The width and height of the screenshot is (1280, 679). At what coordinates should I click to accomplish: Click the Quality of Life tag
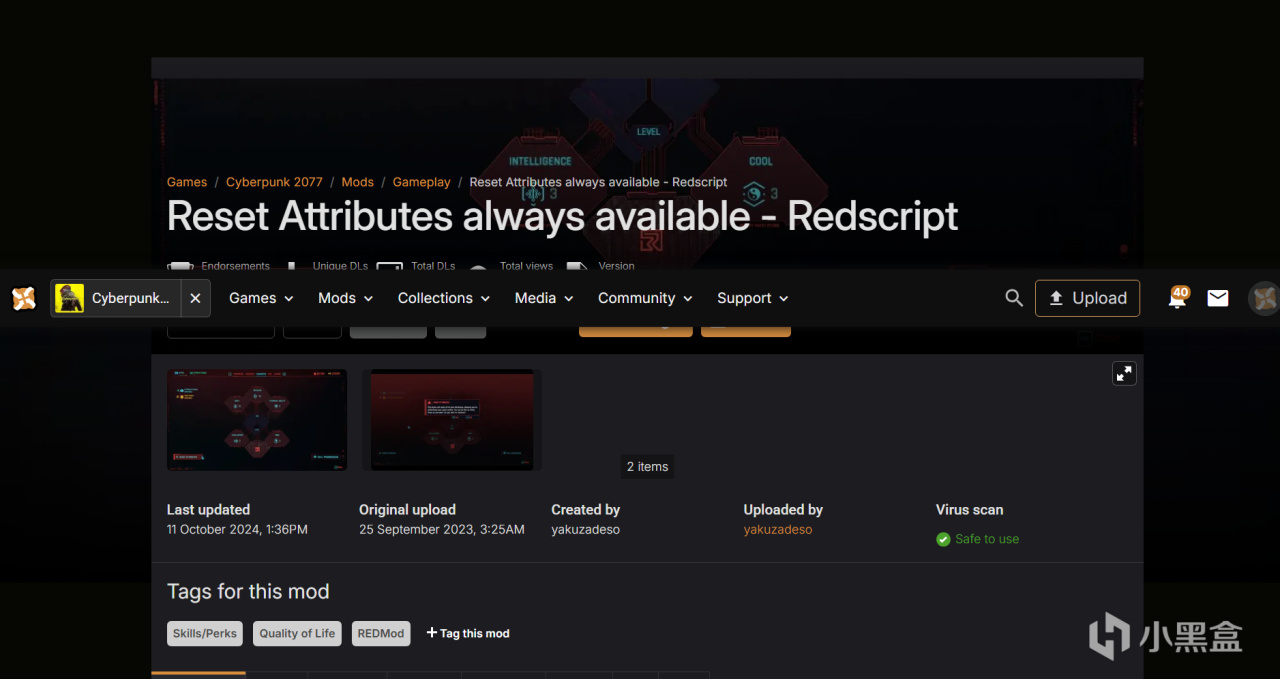297,633
